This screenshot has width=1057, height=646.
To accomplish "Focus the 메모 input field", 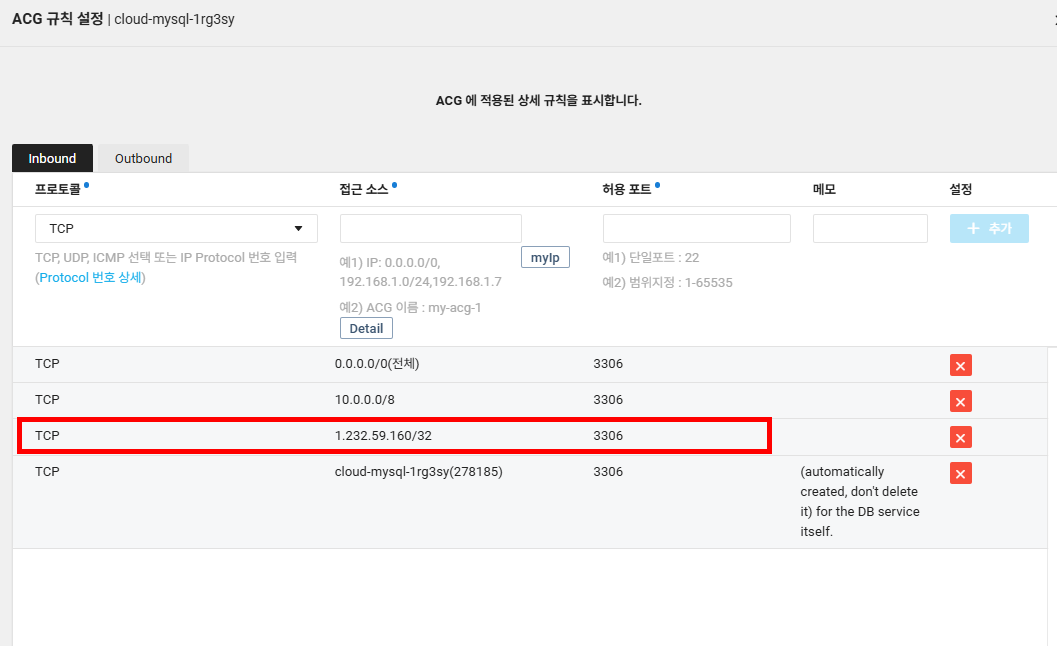I will tap(870, 229).
